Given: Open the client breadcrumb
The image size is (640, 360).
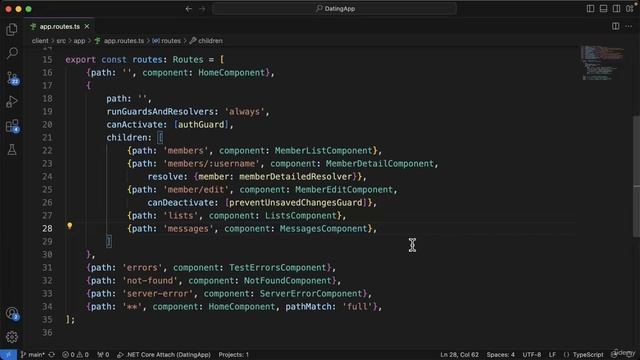Looking at the screenshot, I should pos(40,41).
